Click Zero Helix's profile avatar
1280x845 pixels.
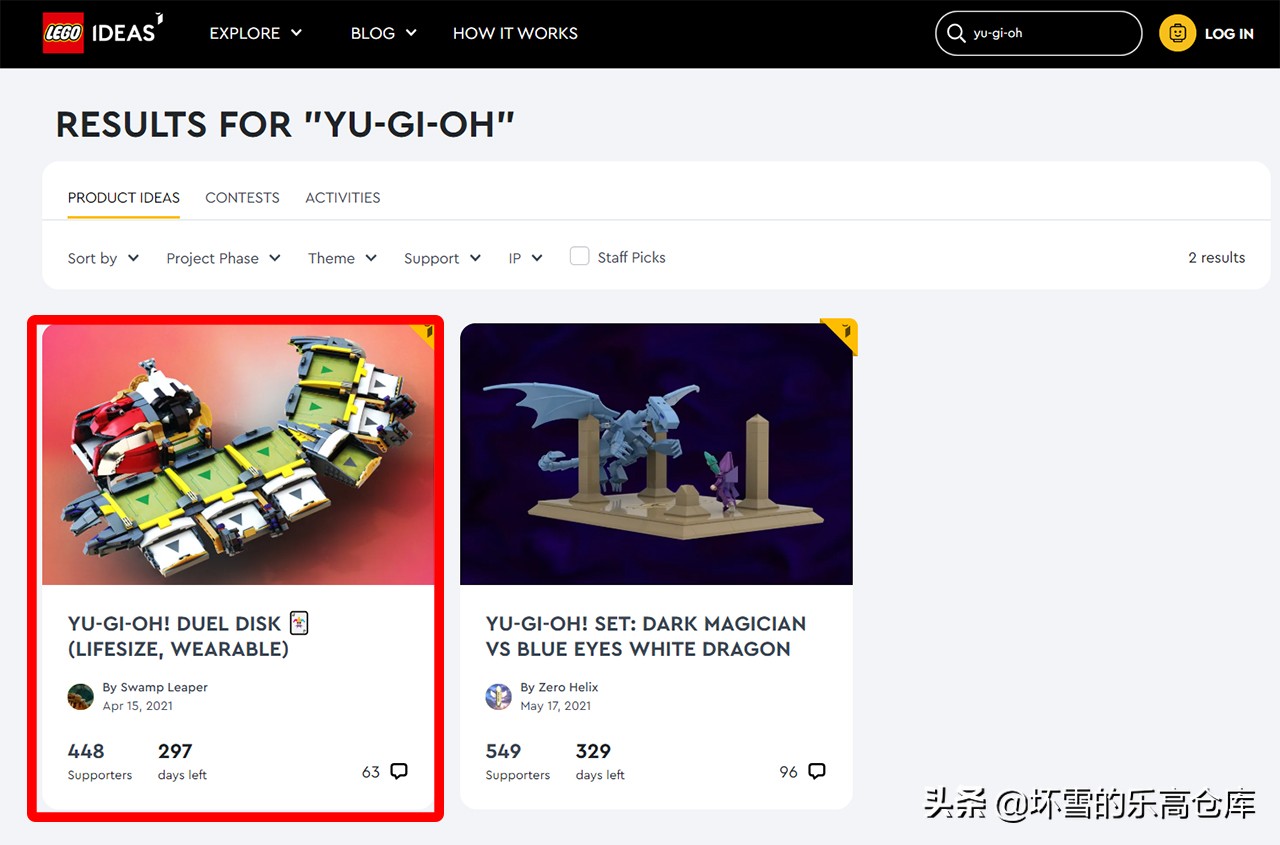[499, 696]
